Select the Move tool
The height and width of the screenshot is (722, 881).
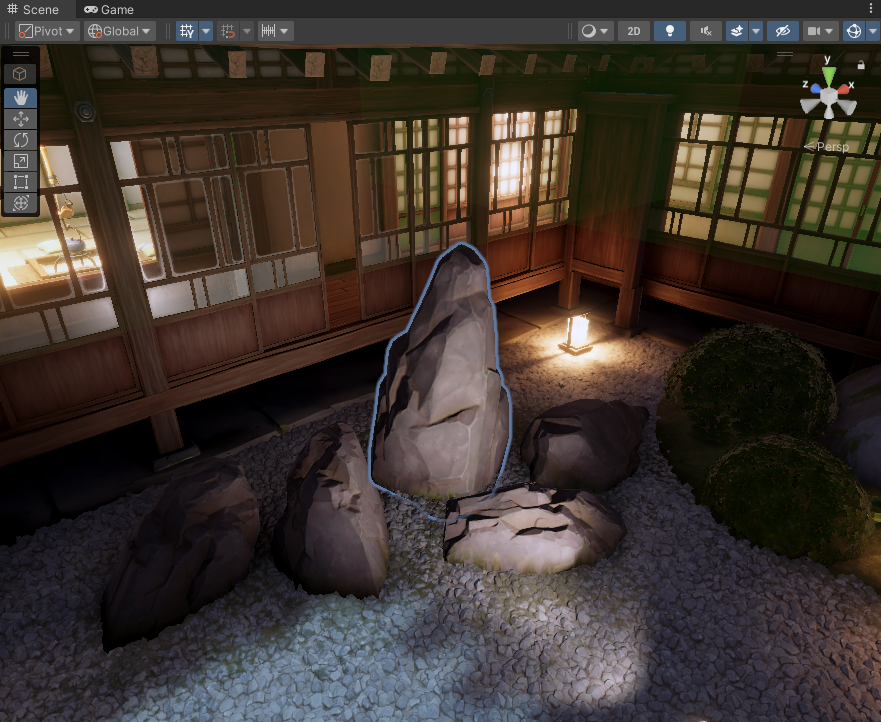(x=21, y=119)
